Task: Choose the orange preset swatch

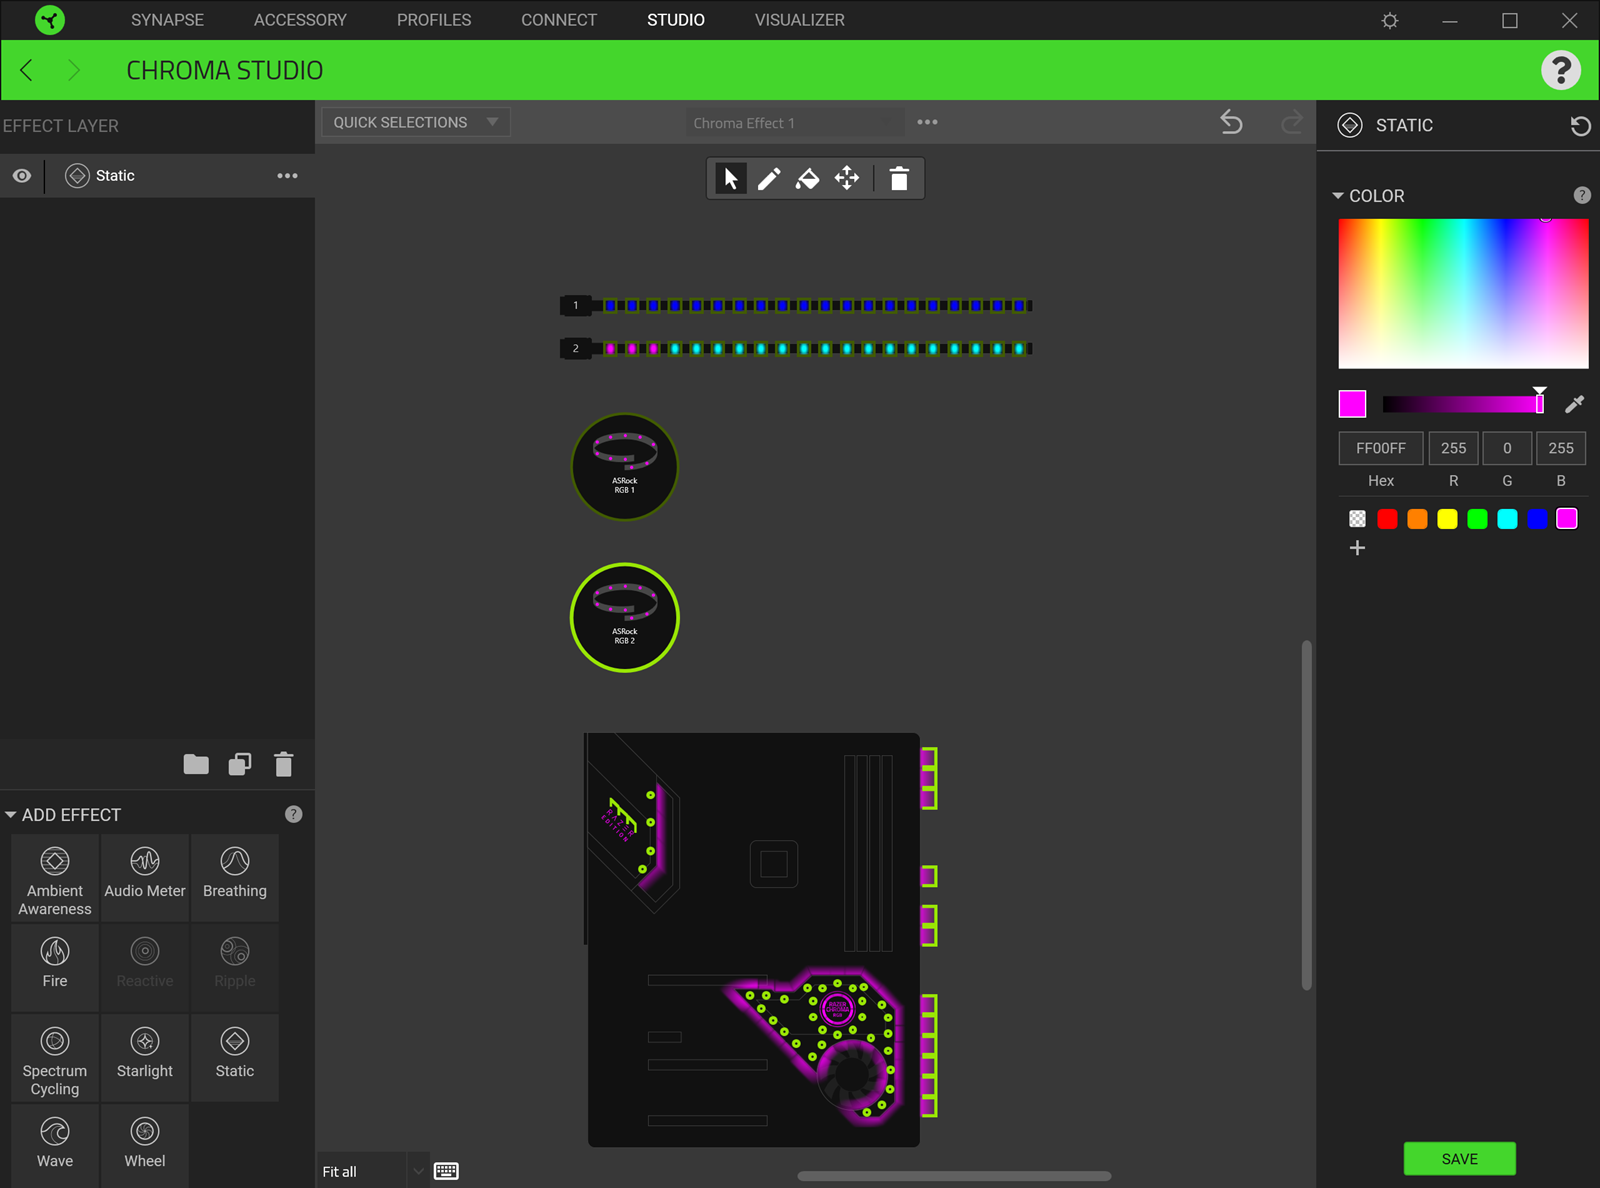Action: click(1417, 519)
